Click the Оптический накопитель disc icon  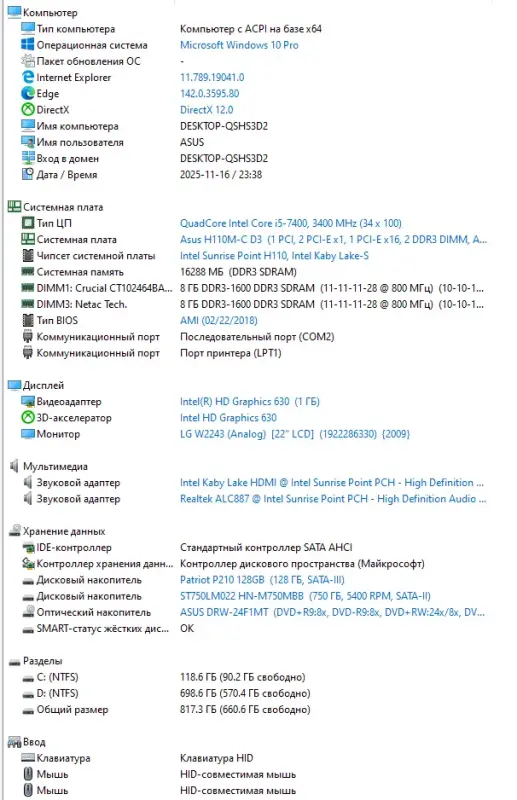coord(28,612)
